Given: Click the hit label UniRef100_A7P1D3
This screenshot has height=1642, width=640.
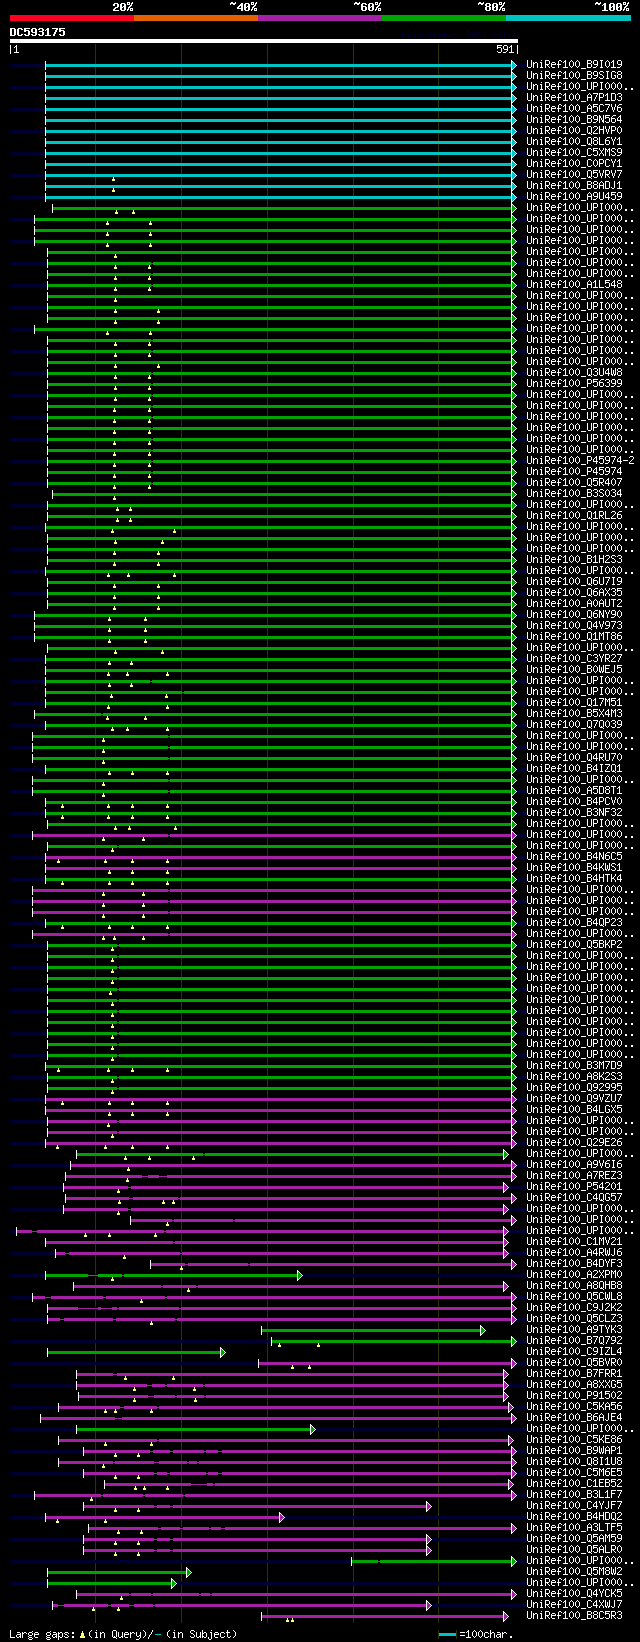Looking at the screenshot, I should [x=574, y=97].
